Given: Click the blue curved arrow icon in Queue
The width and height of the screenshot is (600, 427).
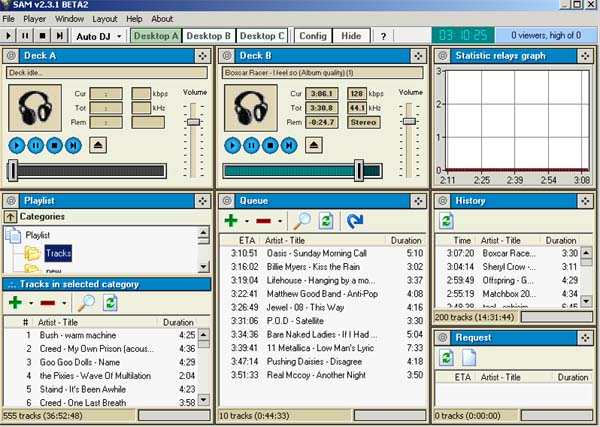Looking at the screenshot, I should coord(355,221).
